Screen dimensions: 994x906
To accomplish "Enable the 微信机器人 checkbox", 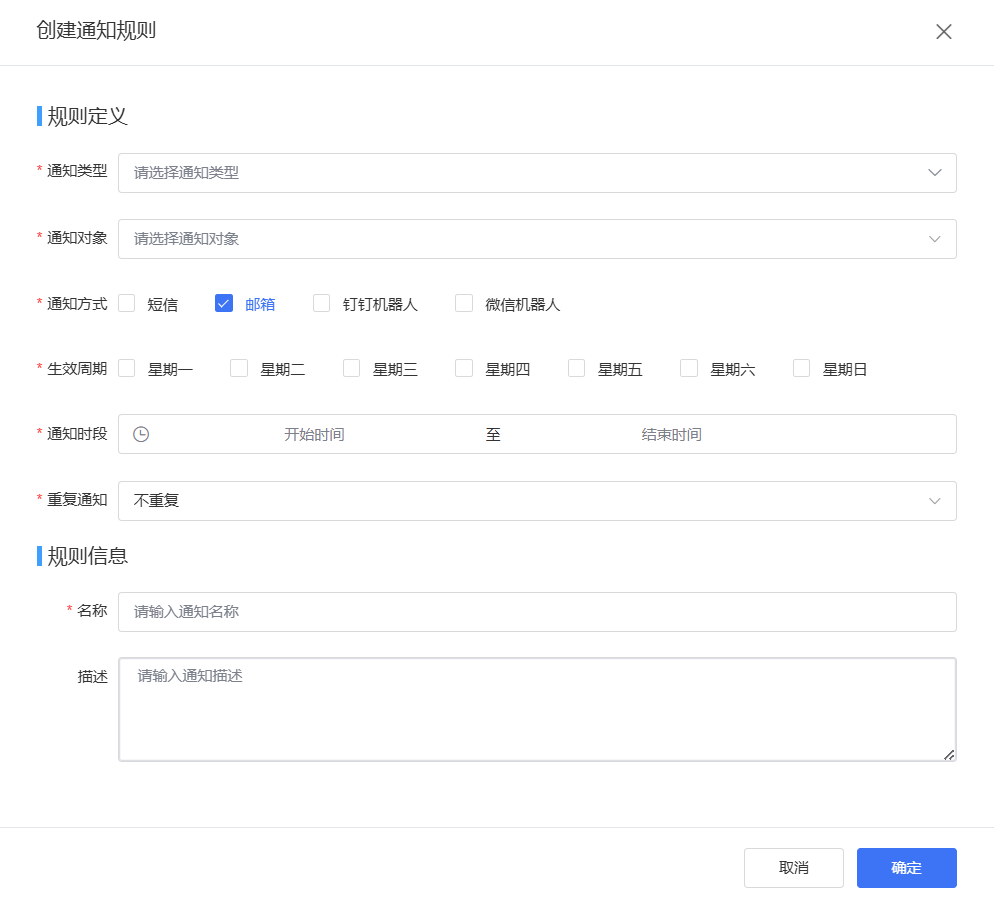I will [x=464, y=304].
